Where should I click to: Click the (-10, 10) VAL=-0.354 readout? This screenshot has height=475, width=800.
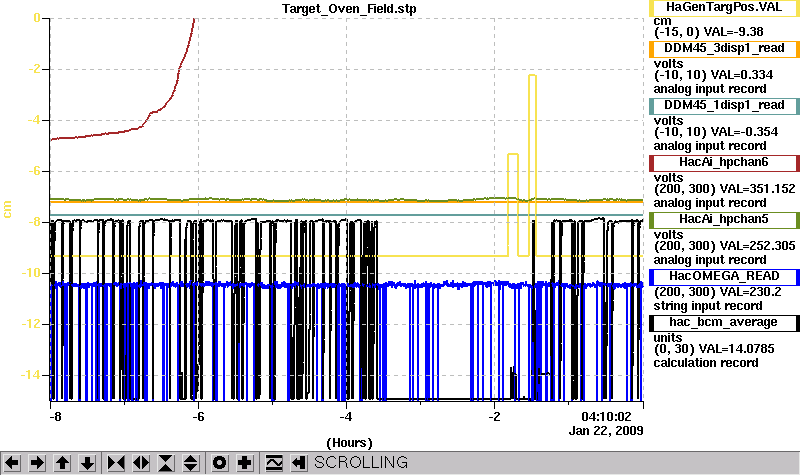[x=716, y=132]
